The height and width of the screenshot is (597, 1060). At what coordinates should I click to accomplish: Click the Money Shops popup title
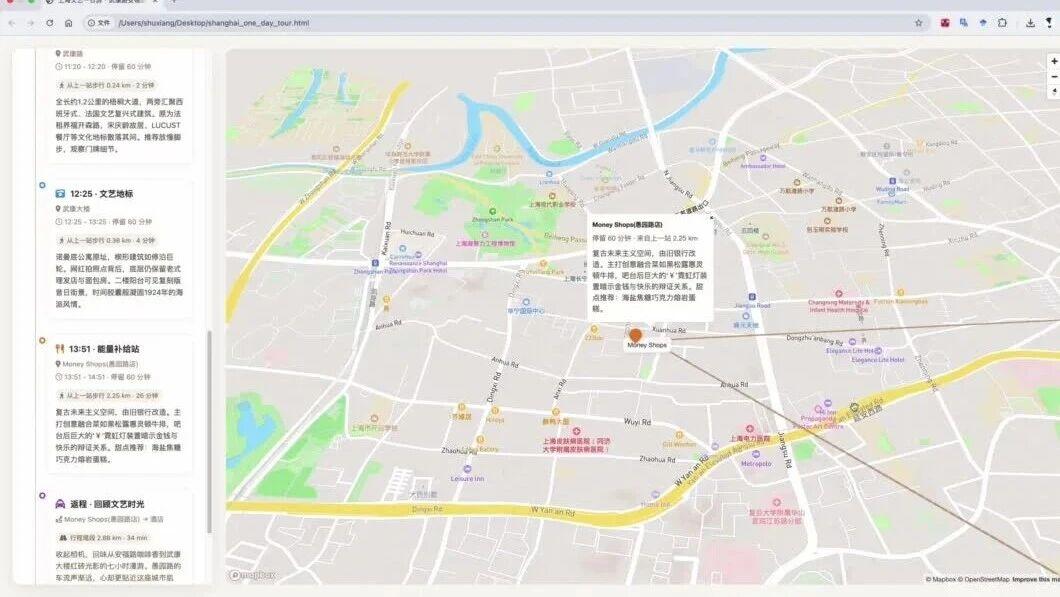[x=627, y=224]
